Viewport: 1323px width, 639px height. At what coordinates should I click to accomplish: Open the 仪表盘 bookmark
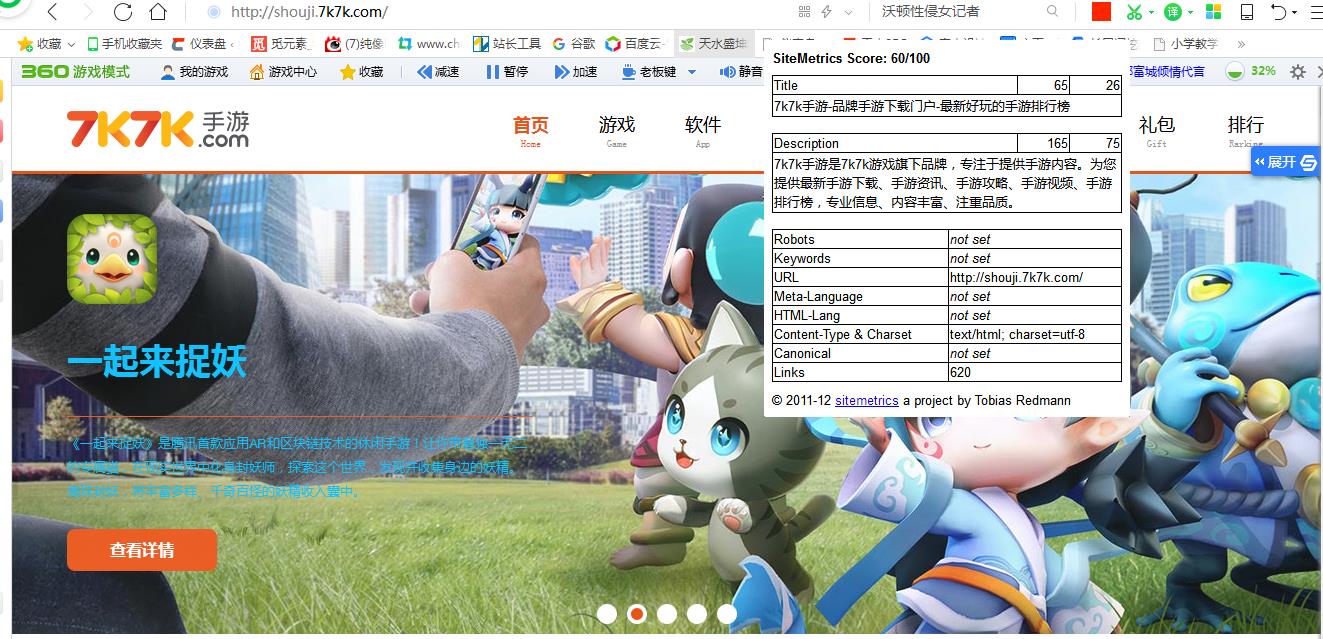204,44
